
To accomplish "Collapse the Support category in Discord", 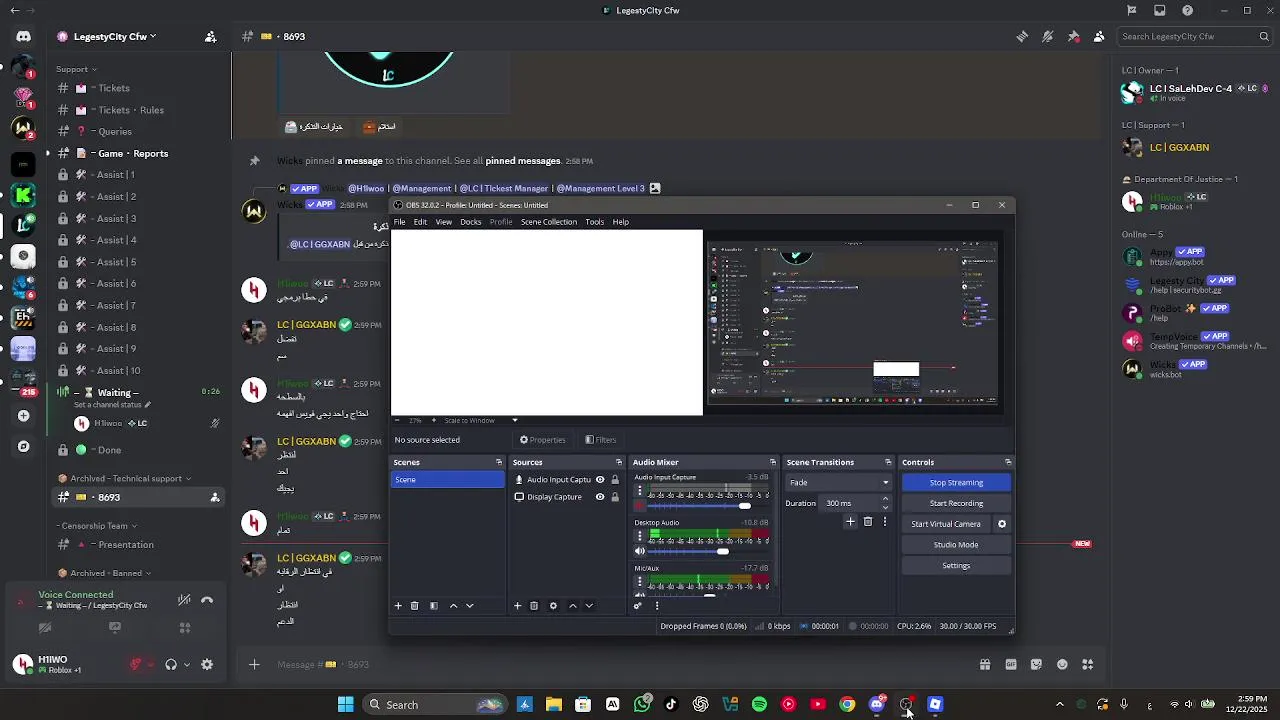I will (x=76, y=69).
